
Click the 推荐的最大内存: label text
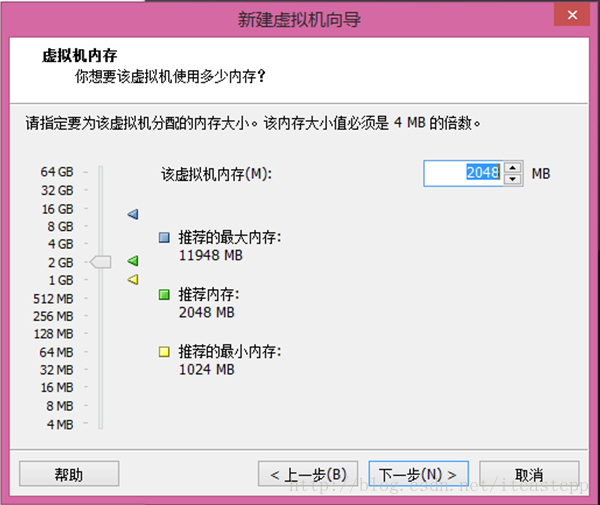click(x=230, y=238)
